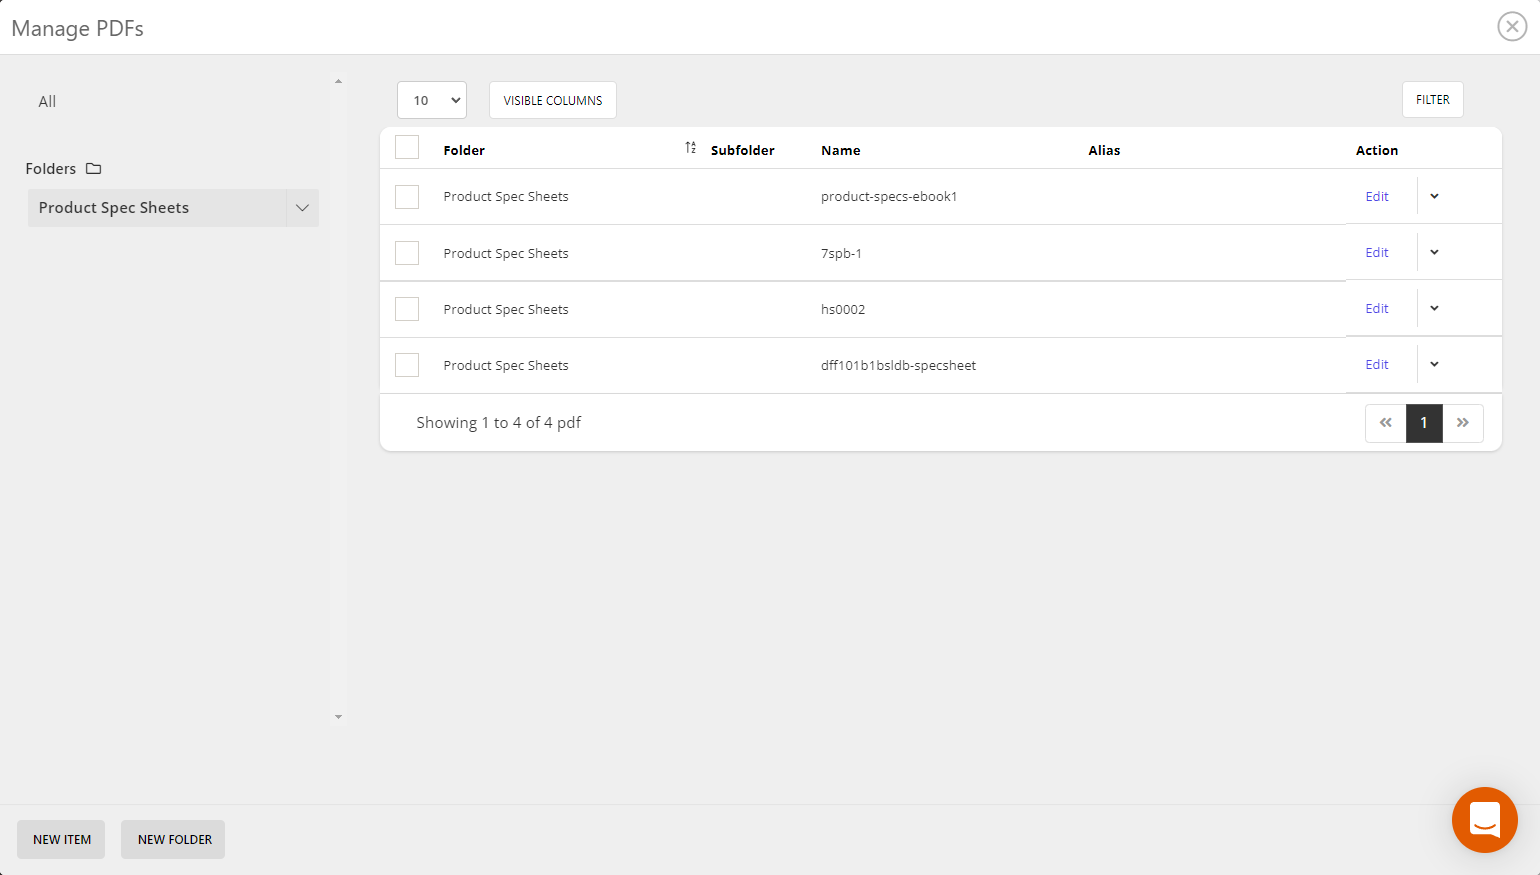Select All in the left sidebar
1540x875 pixels.
[47, 102]
